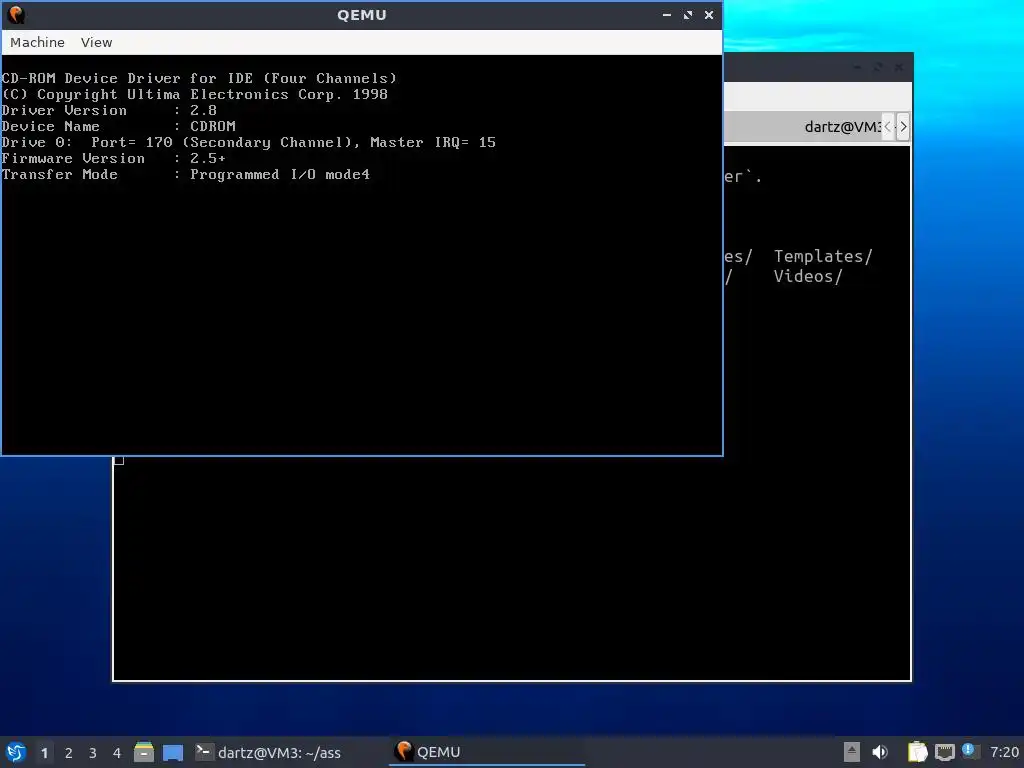Close the background terminal window
Viewport: 1024px width, 768px height.
tap(899, 67)
